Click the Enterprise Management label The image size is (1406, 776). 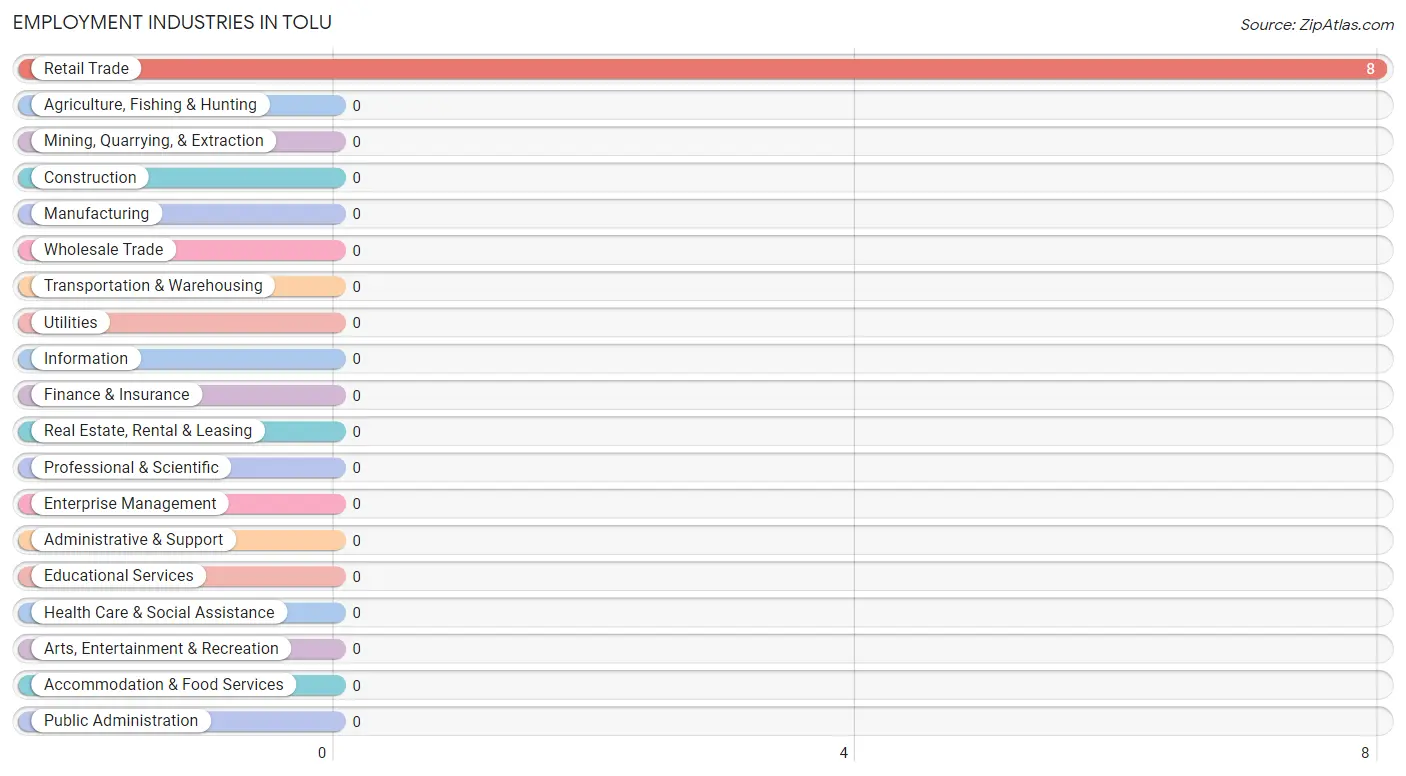[130, 504]
